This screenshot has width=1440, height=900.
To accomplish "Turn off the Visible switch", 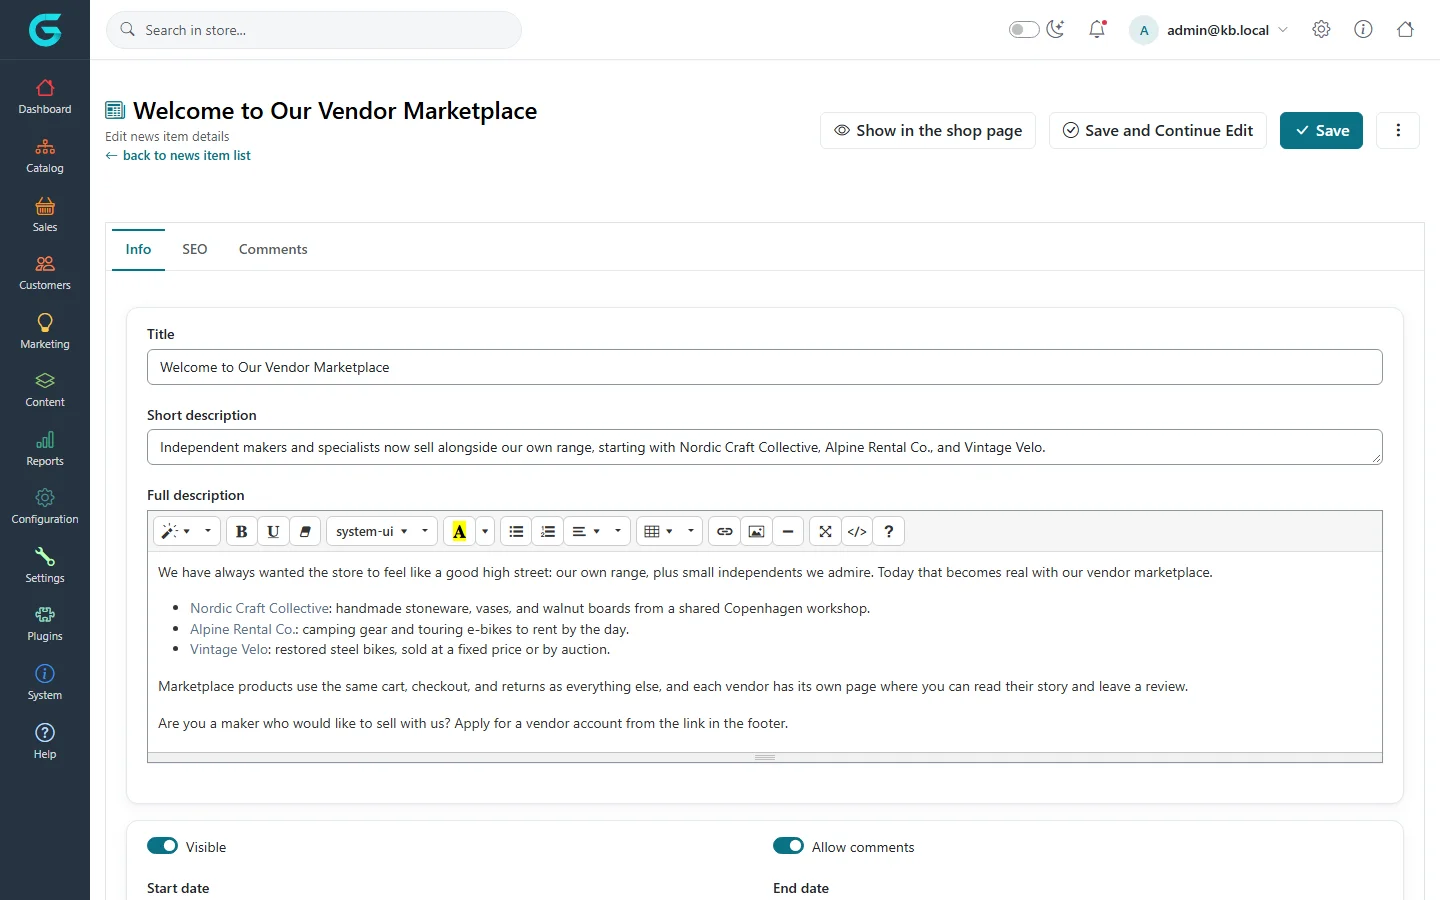I will pos(162,846).
